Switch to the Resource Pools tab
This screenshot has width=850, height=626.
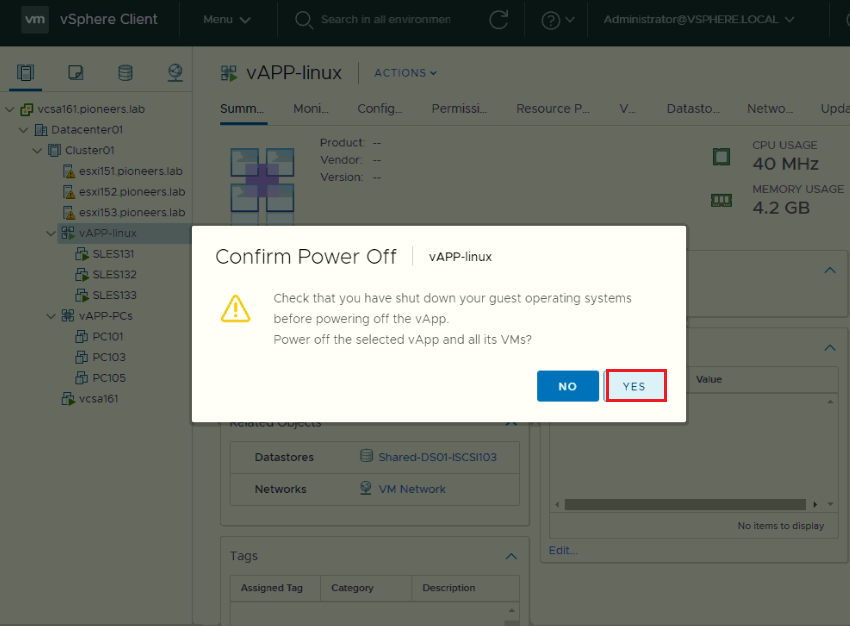[552, 109]
